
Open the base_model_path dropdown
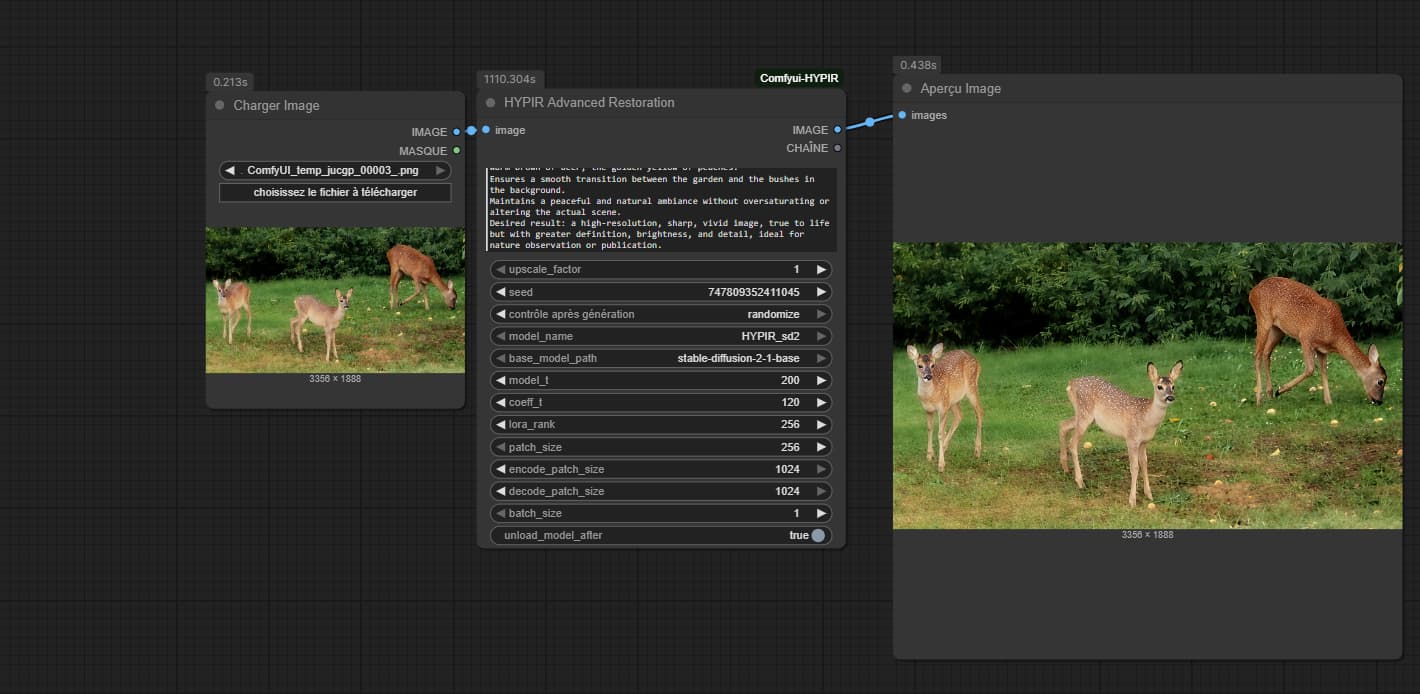point(661,358)
